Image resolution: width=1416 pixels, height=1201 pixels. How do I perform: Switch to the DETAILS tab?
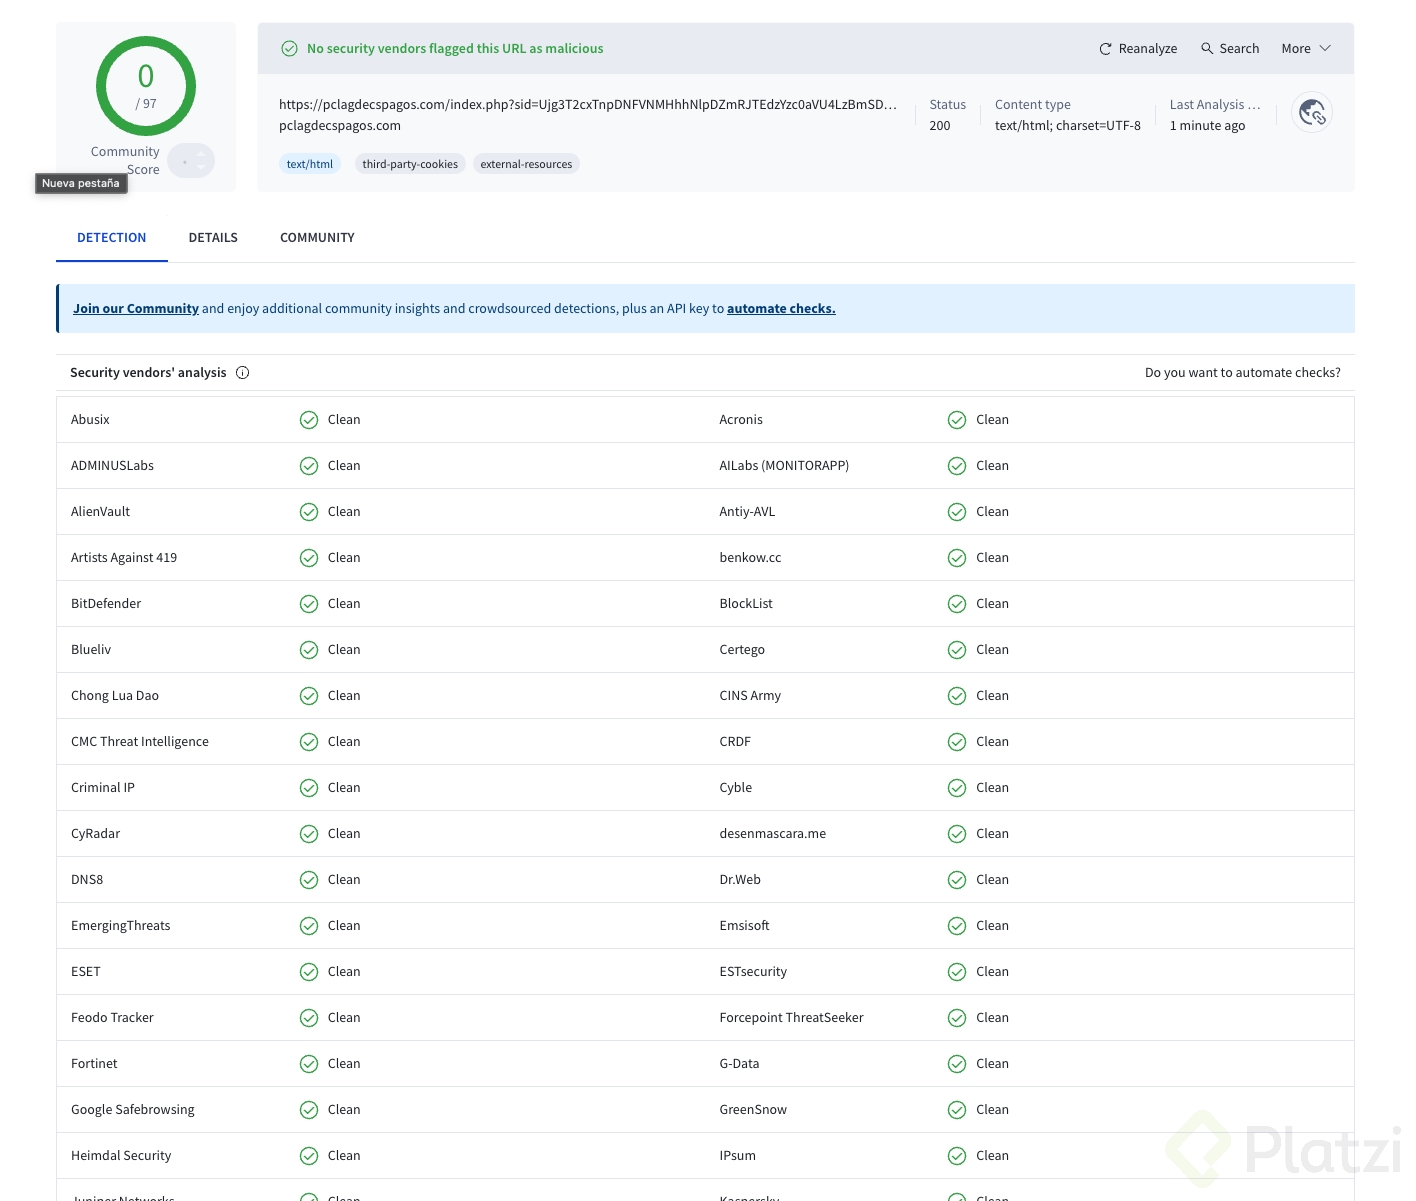pyautogui.click(x=213, y=238)
